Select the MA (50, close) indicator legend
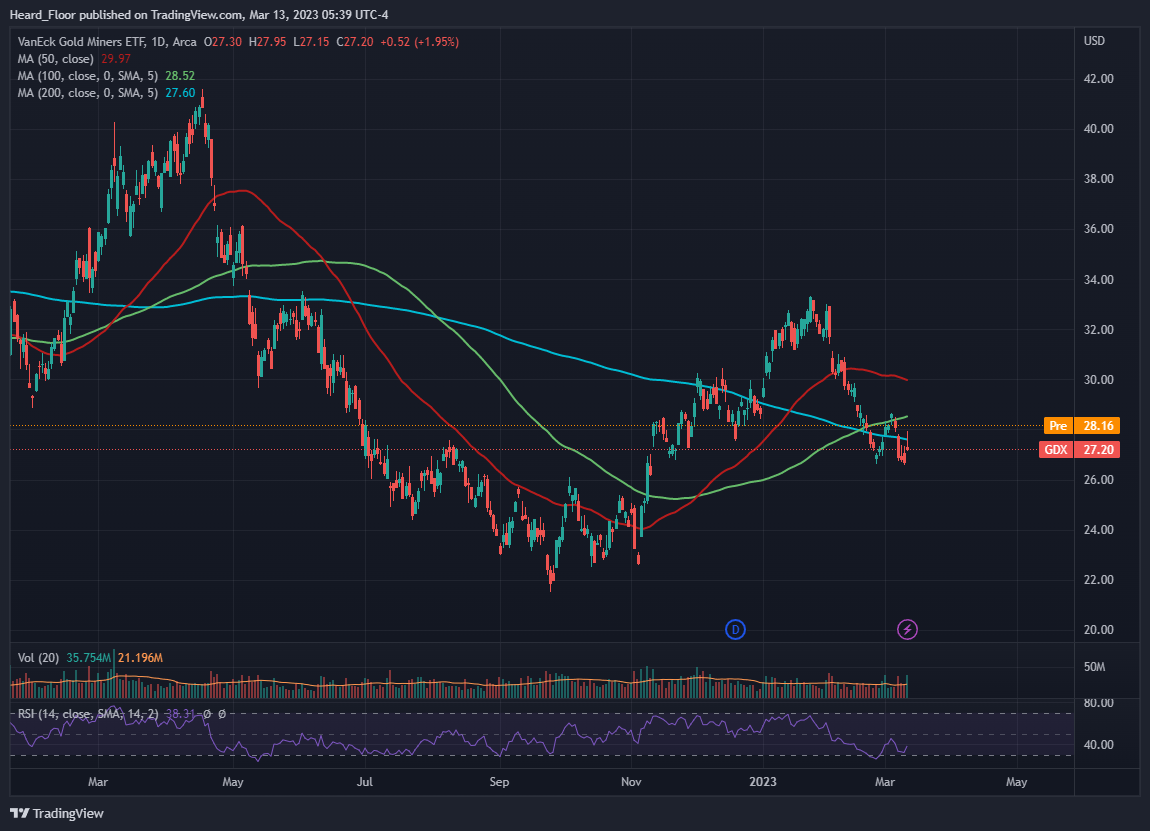 click(56, 59)
